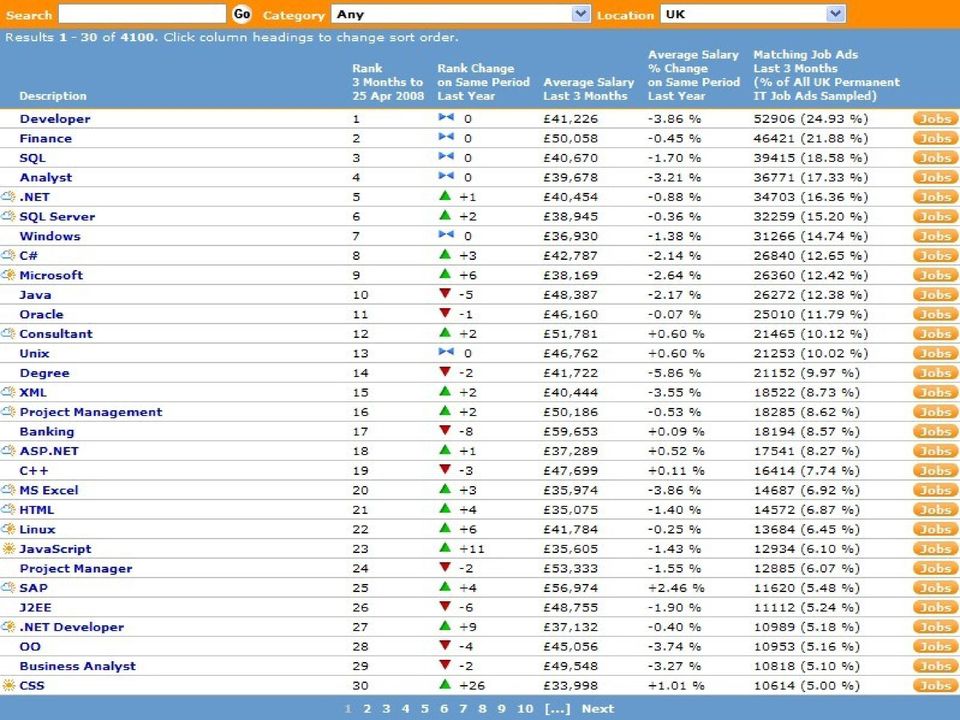The image size is (960, 720).
Task: Click the sun icon beside .NET Developer
Action: [x=9, y=627]
